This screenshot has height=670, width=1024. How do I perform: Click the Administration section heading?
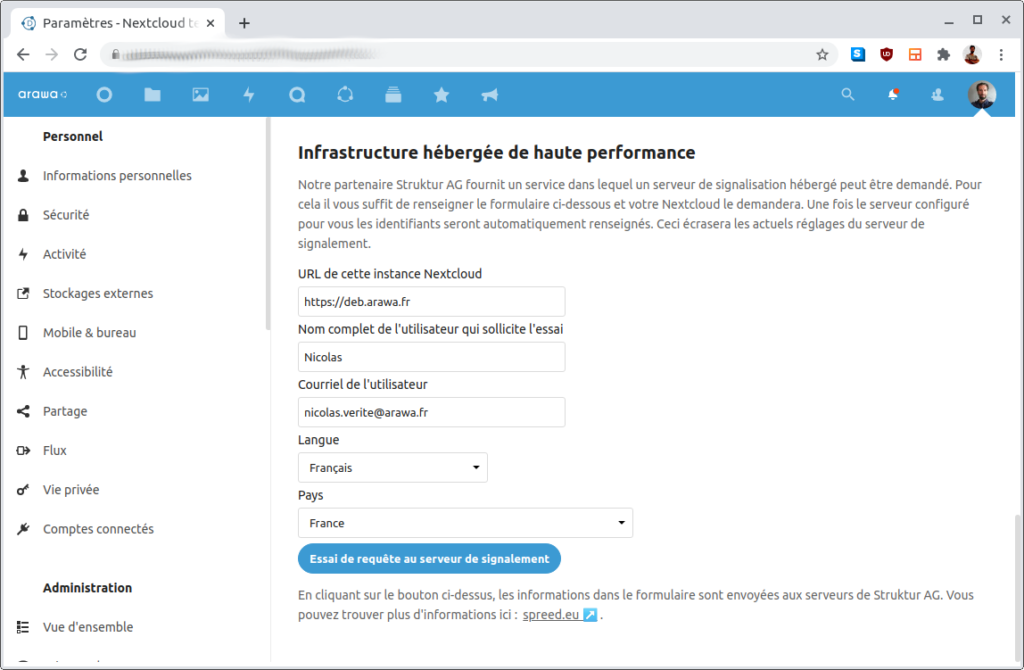(88, 588)
